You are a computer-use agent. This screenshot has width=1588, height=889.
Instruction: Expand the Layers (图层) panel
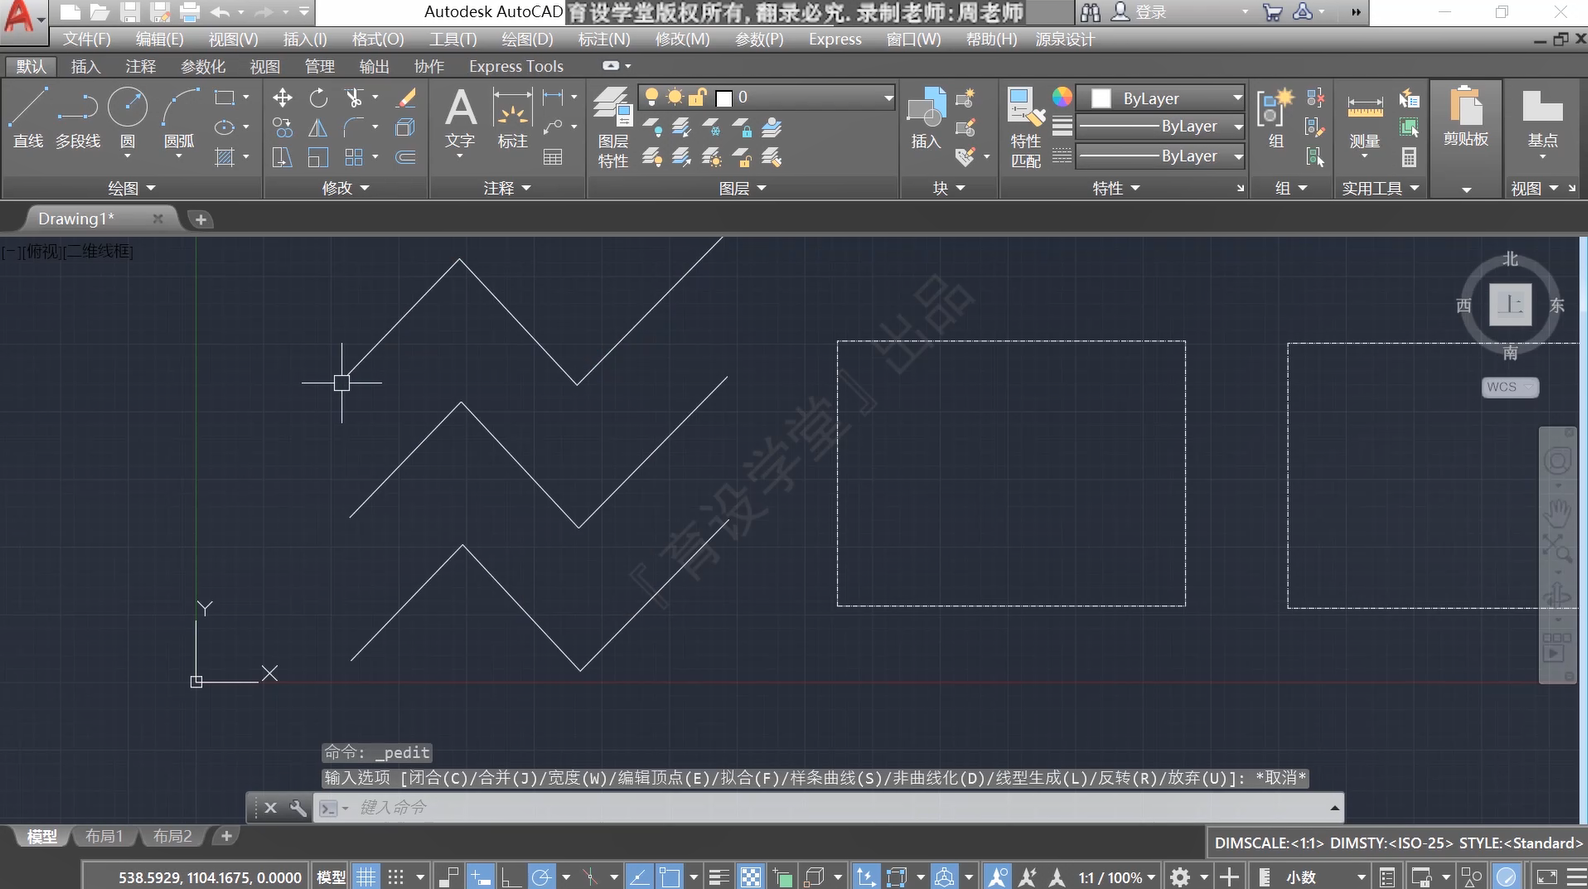coord(743,188)
